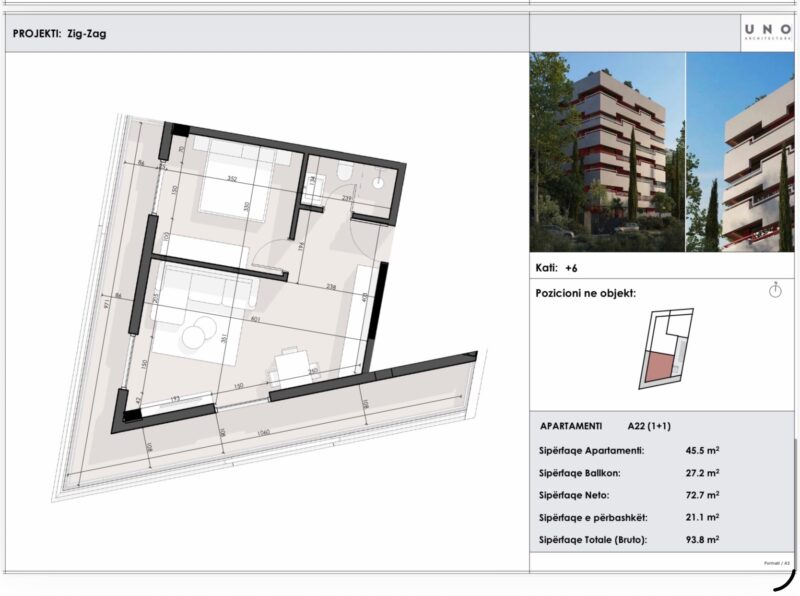Click the Sipërfaqe Apartamenti label
The image size is (800, 596).
coord(591,451)
